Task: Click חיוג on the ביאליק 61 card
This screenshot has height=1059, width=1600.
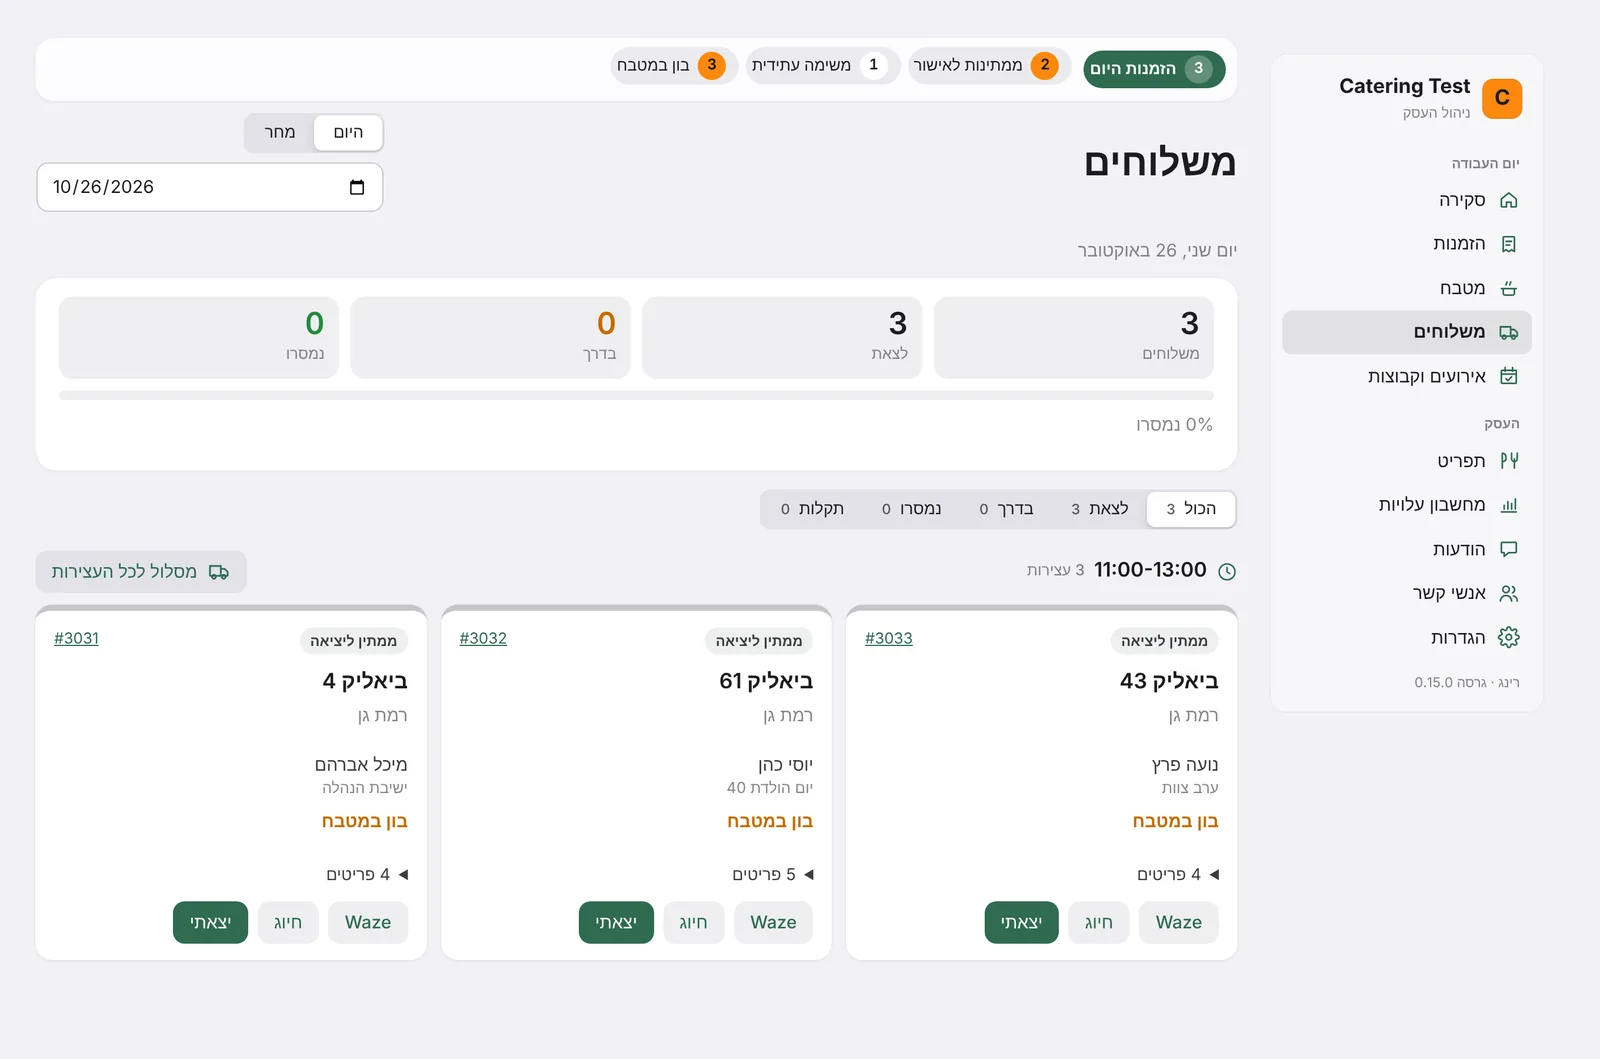Action: (x=693, y=922)
